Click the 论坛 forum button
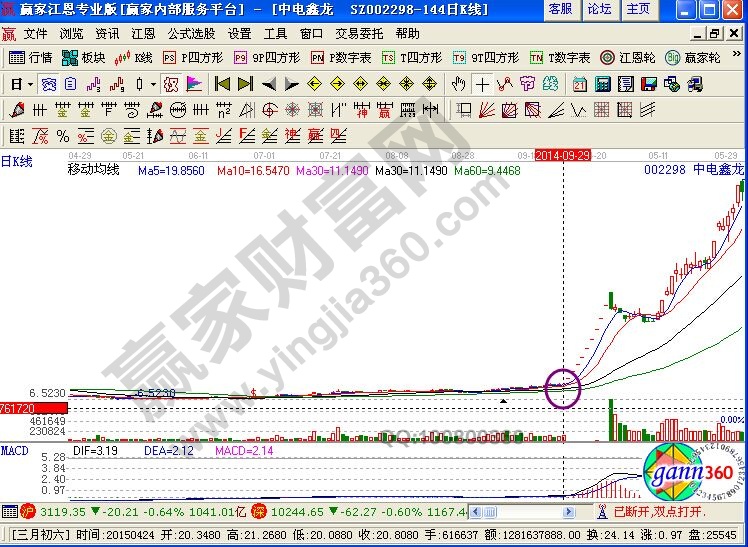The height and width of the screenshot is (547, 748). [600, 9]
